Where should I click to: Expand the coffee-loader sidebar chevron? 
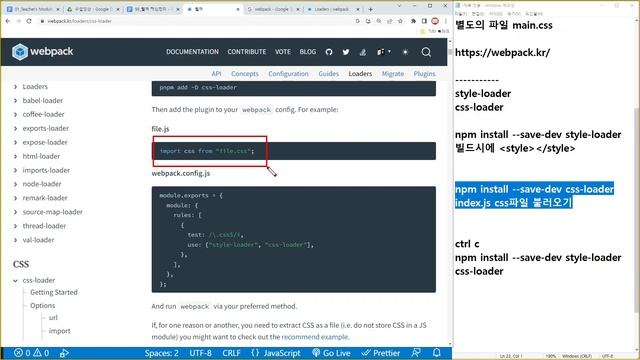16,114
